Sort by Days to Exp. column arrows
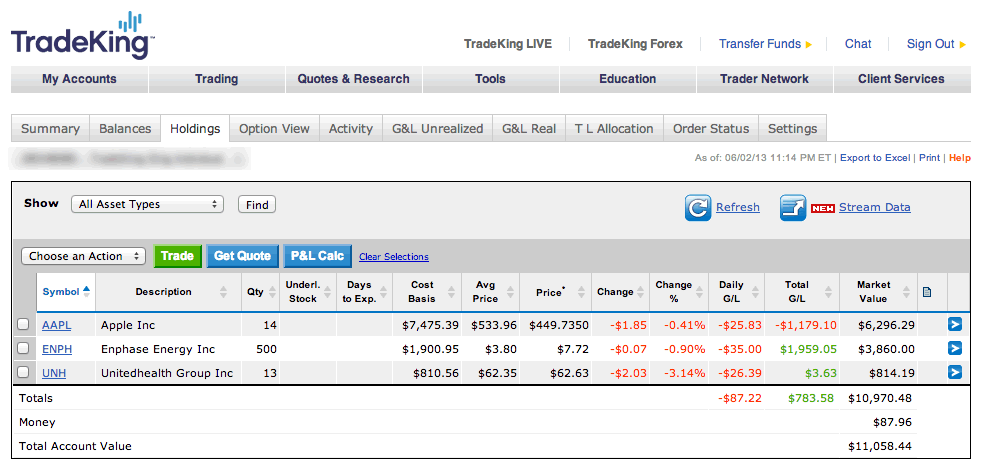The image size is (985, 468). click(383, 292)
